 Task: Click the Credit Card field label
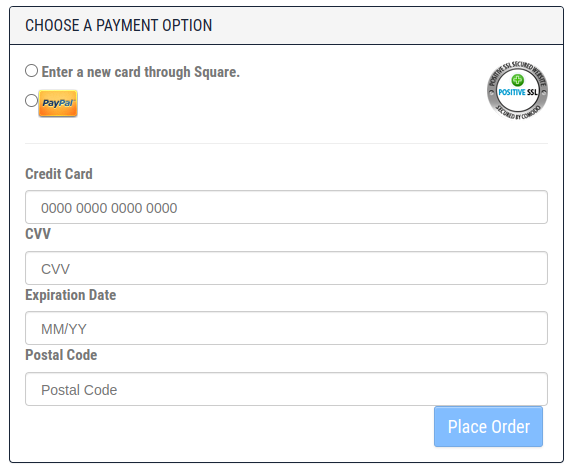tap(59, 174)
